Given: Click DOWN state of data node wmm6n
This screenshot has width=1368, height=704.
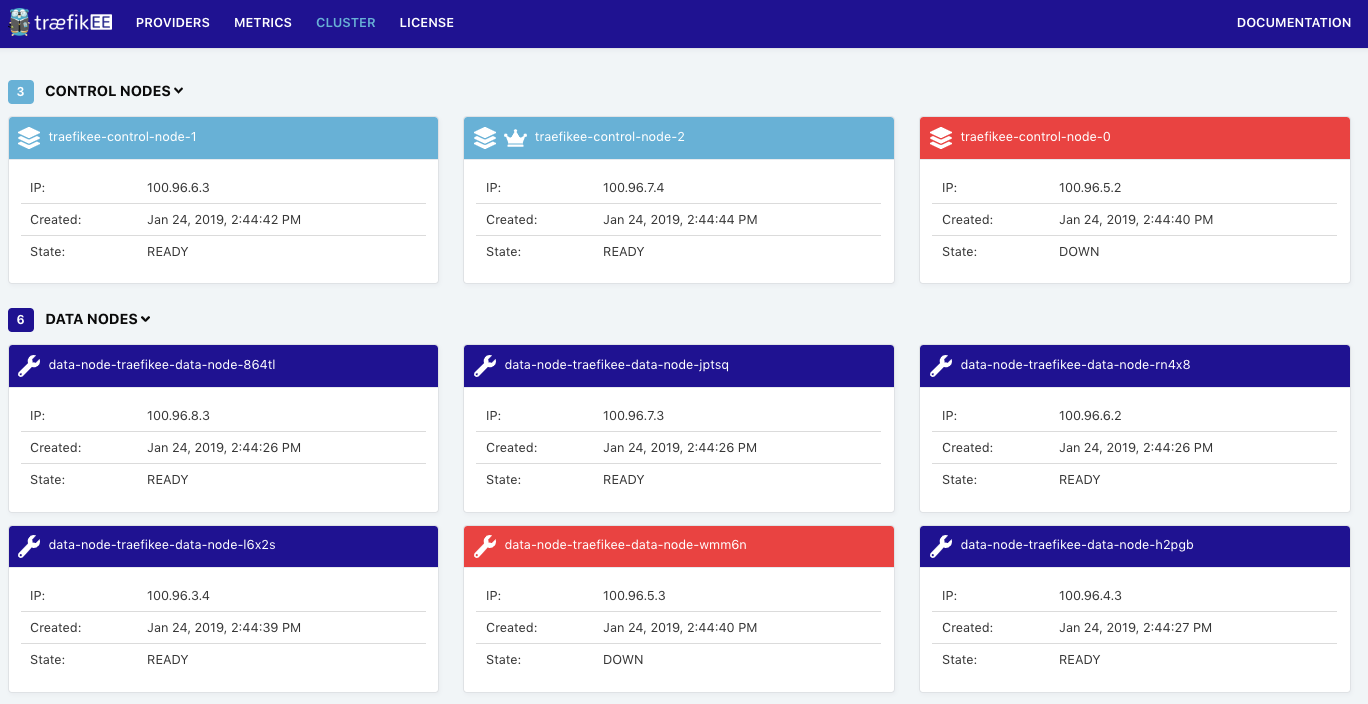Looking at the screenshot, I should (x=623, y=659).
